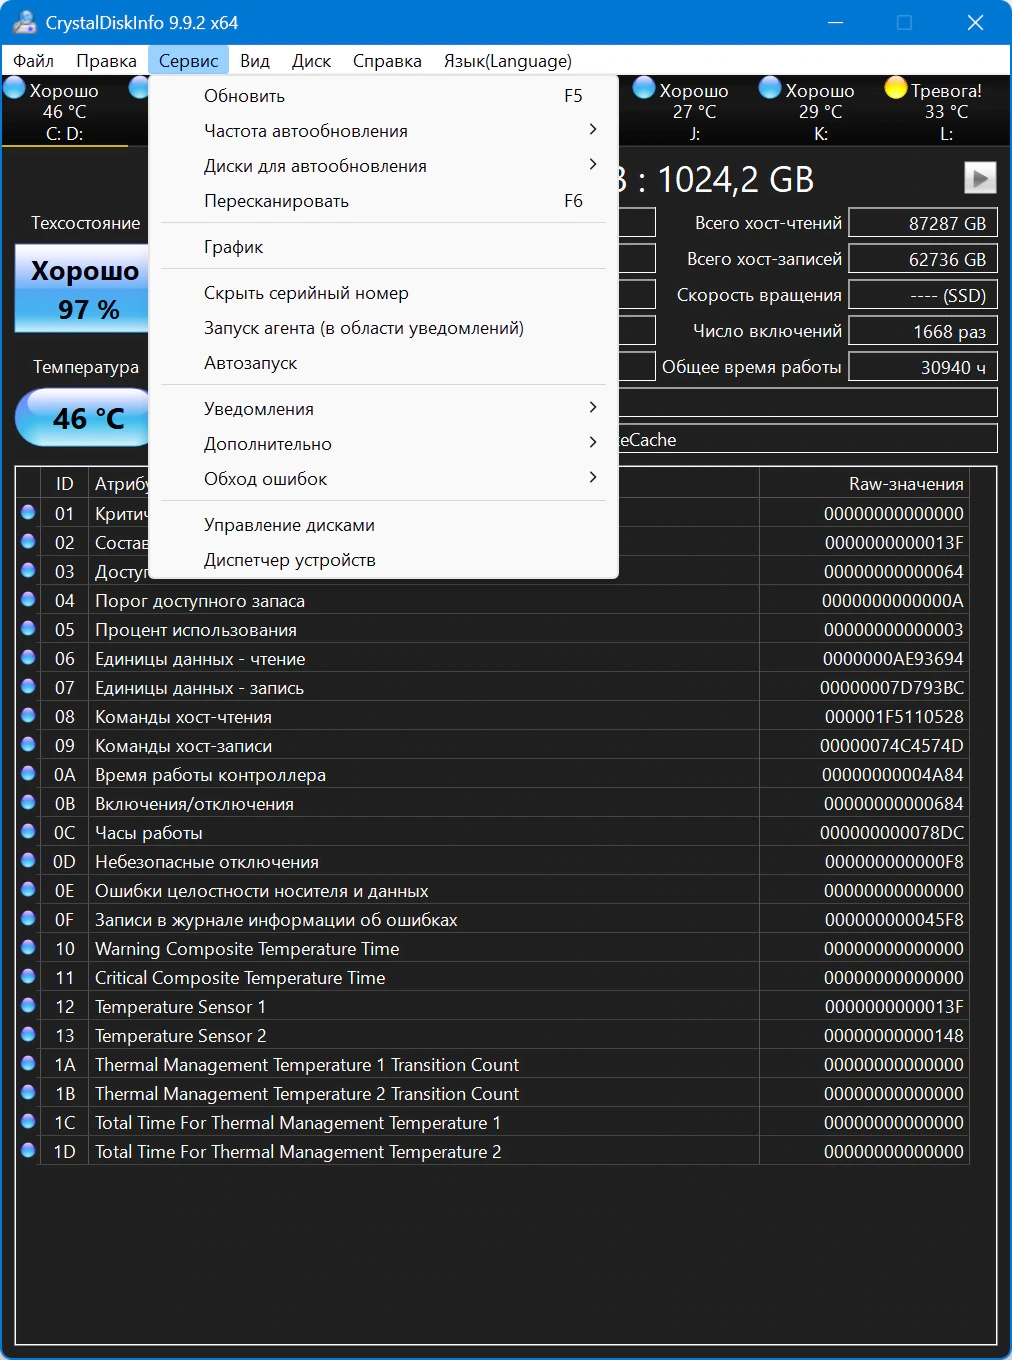Click status orb of attribute 0E row
This screenshot has width=1012, height=1360.
(x=29, y=889)
